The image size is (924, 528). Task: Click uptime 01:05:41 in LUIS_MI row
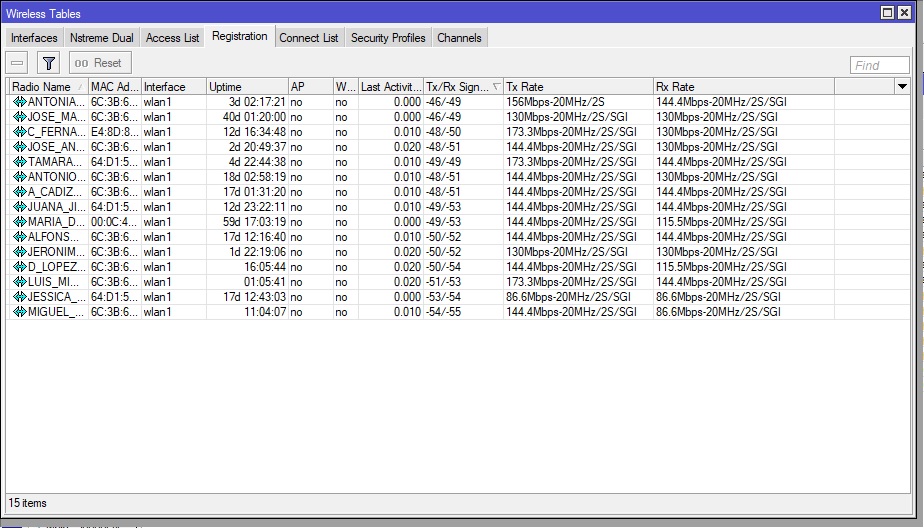[265, 282]
